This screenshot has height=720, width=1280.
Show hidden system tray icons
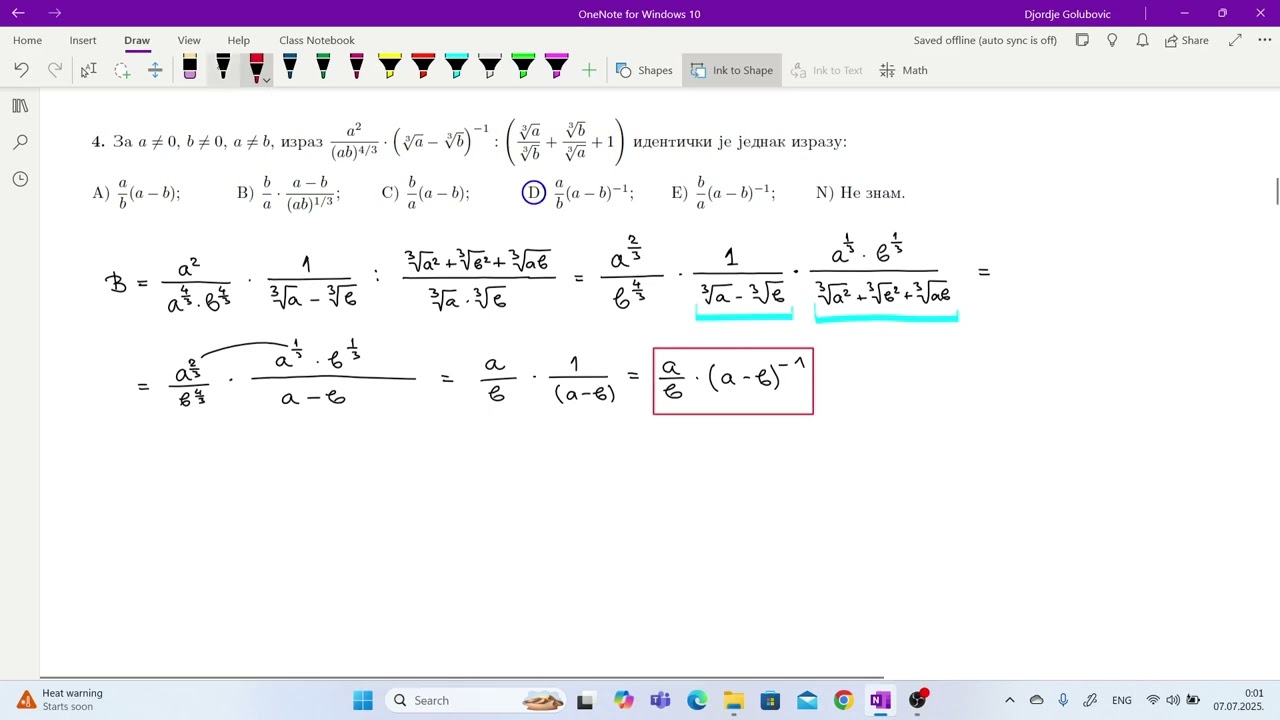coord(1009,700)
